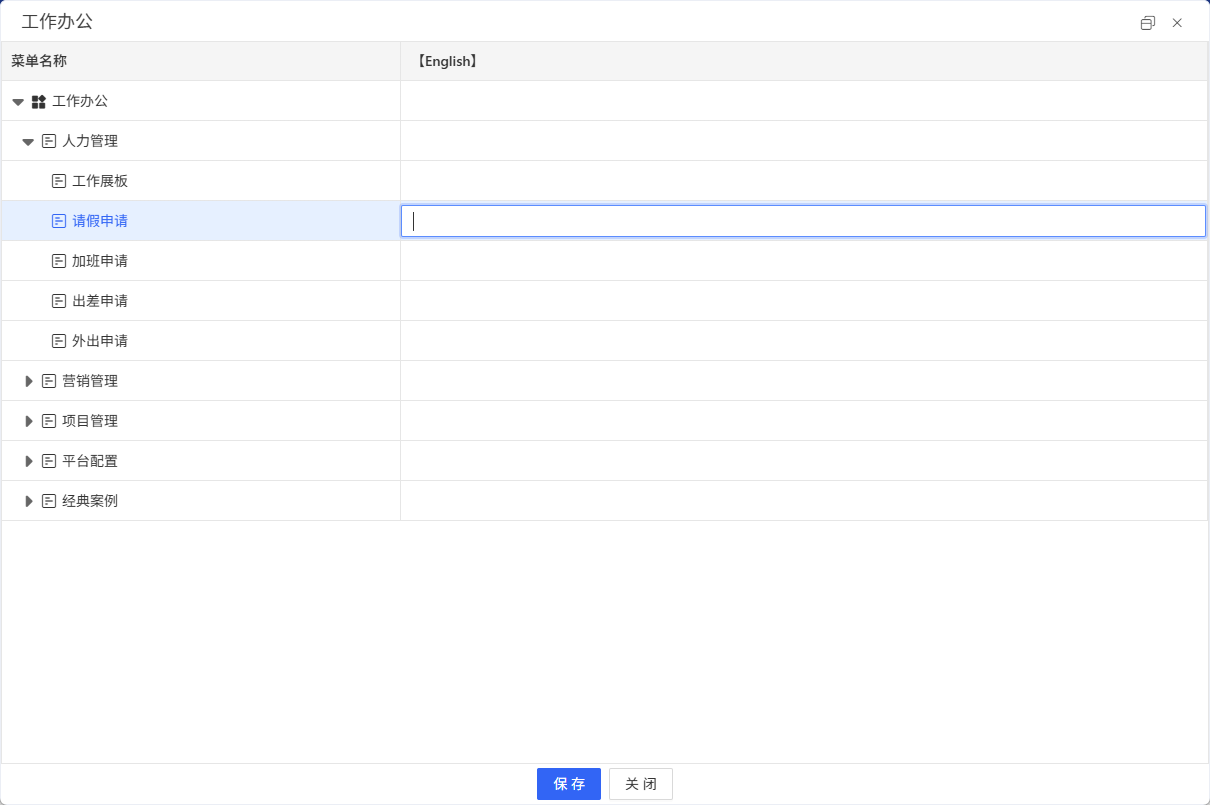
Task: Expand the 经典案例 tree node
Action: coord(29,501)
